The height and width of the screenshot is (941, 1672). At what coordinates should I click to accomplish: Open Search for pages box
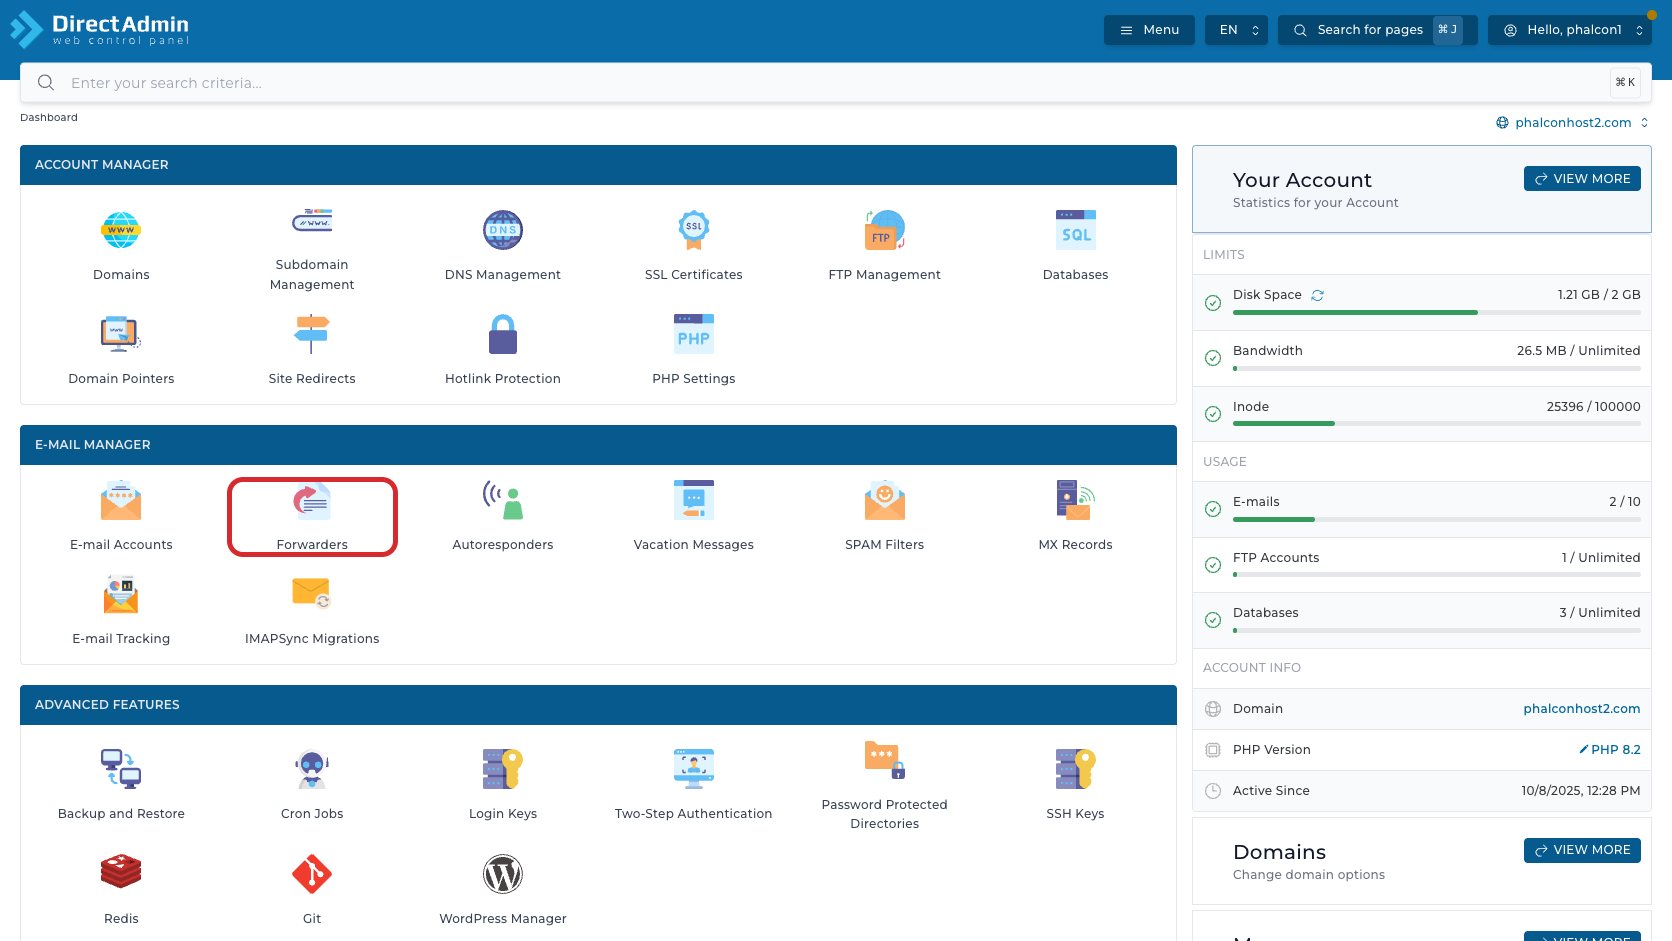click(1378, 30)
